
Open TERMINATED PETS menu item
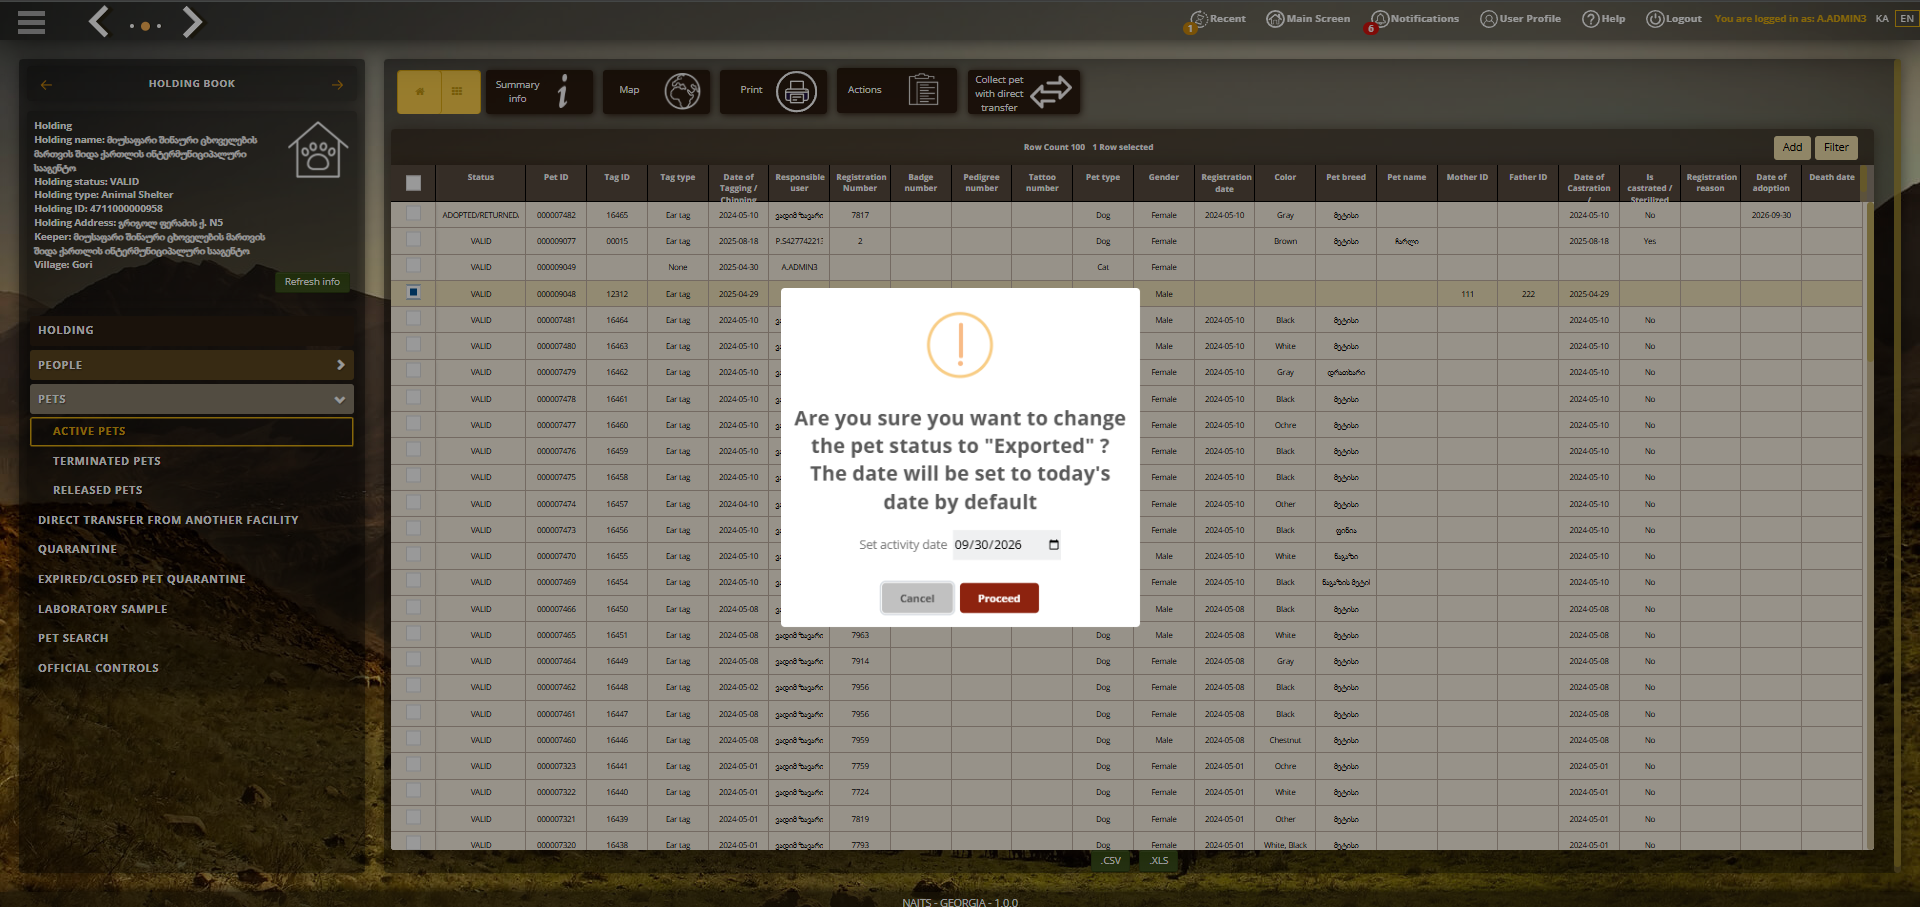click(107, 461)
